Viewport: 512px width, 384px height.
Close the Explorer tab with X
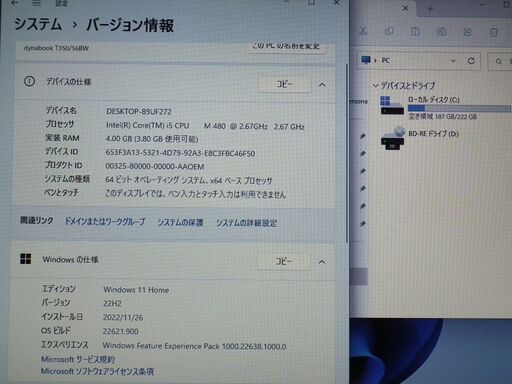click(405, 8)
